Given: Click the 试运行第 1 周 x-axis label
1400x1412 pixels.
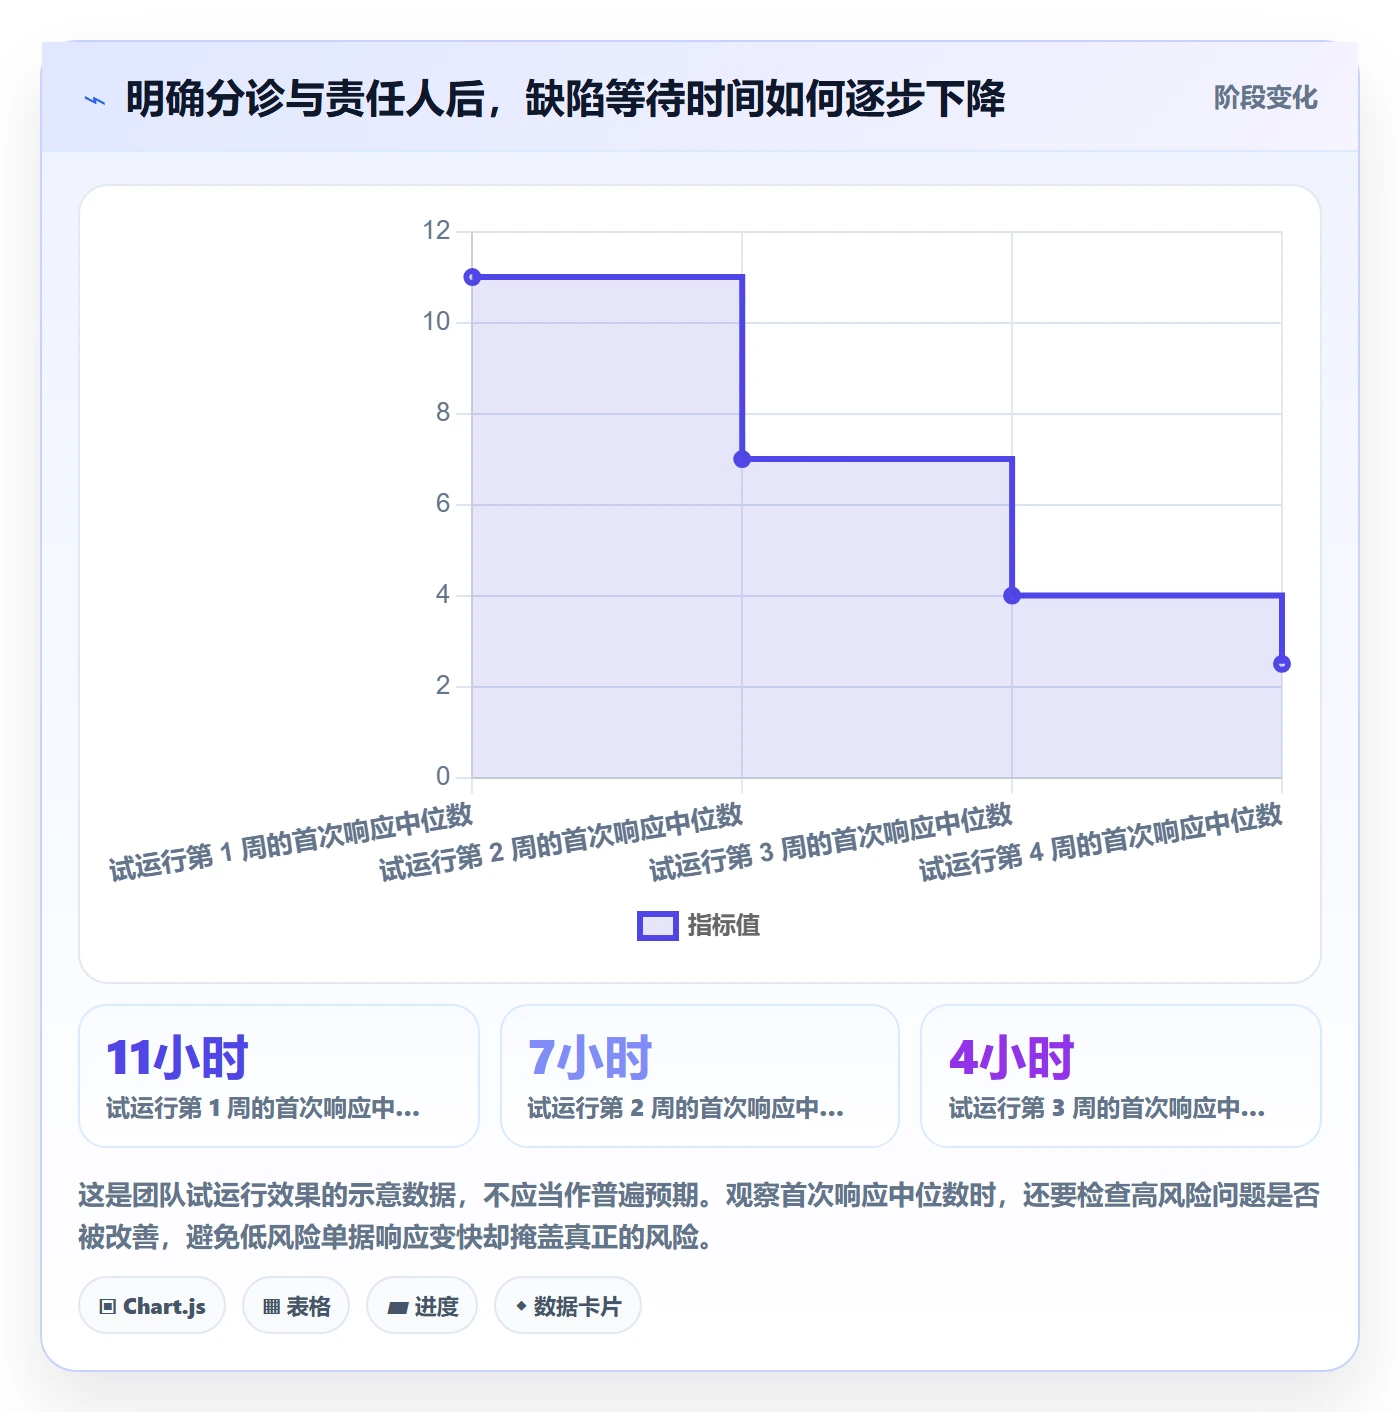Looking at the screenshot, I should pos(291,842).
